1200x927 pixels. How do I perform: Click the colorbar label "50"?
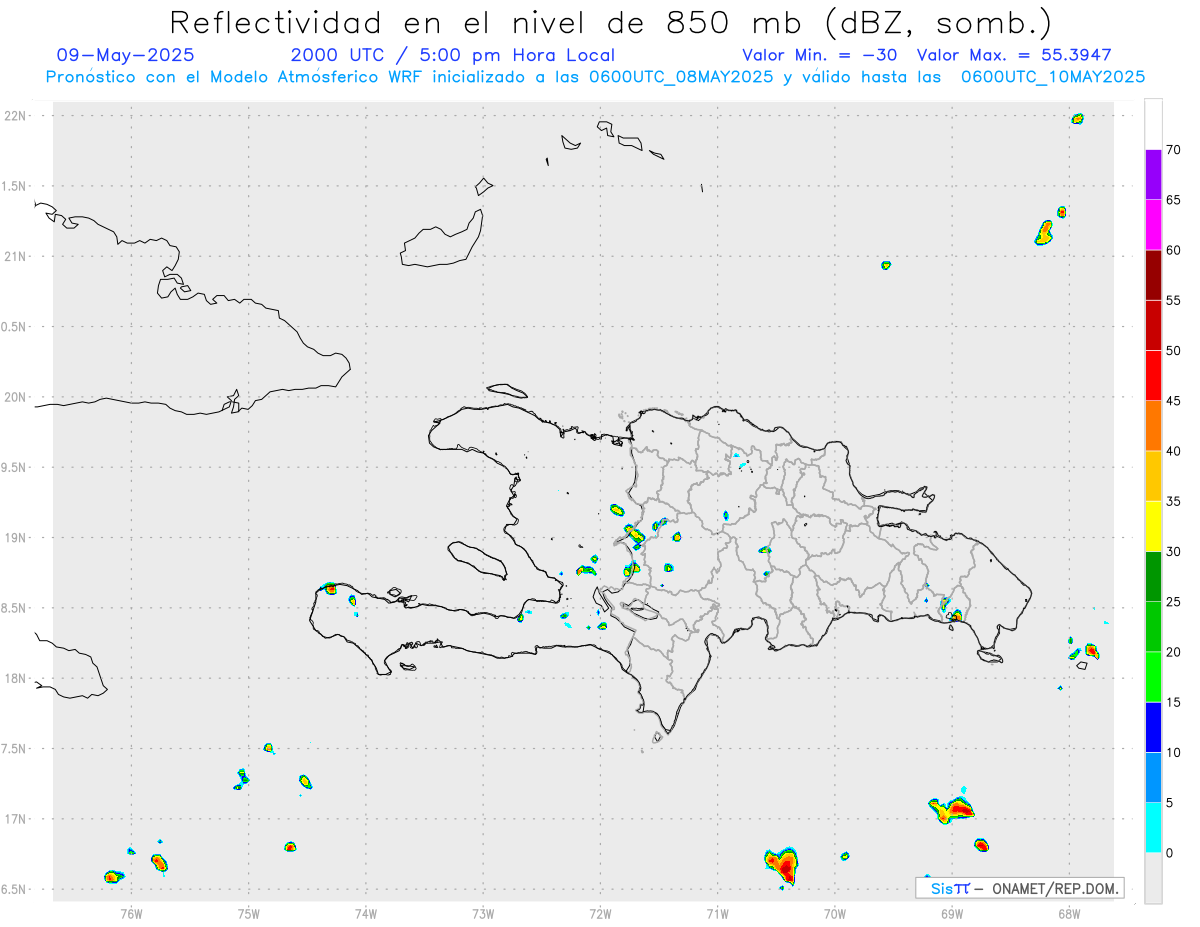[x=1173, y=351]
